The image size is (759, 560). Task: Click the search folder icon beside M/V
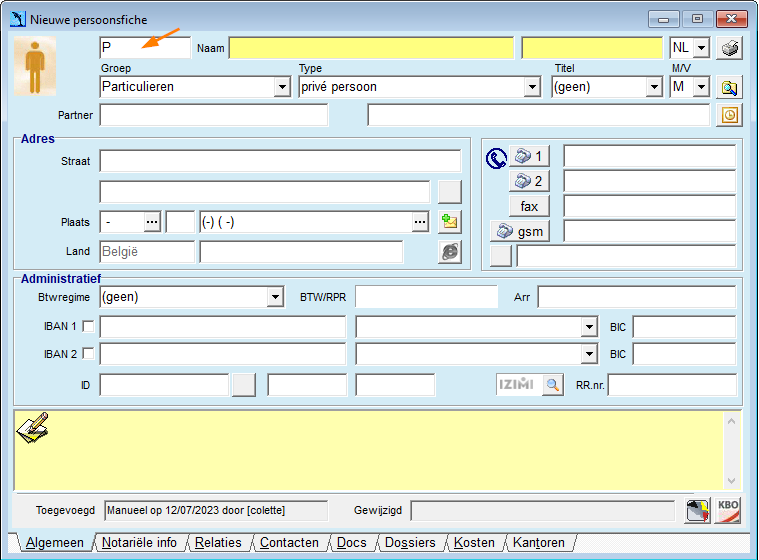click(x=729, y=87)
